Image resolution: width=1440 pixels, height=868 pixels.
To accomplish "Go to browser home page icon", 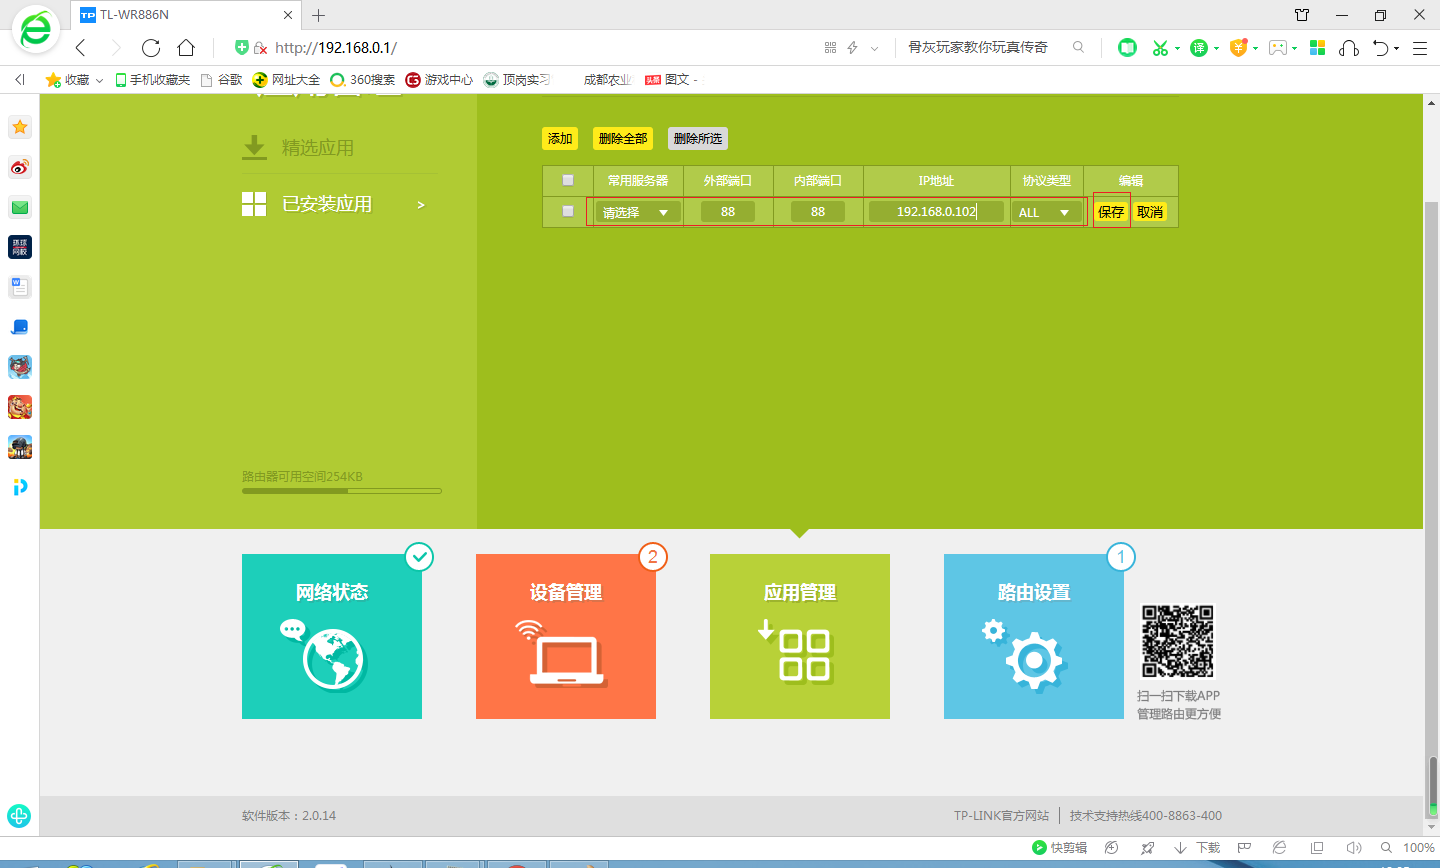I will [x=186, y=48].
